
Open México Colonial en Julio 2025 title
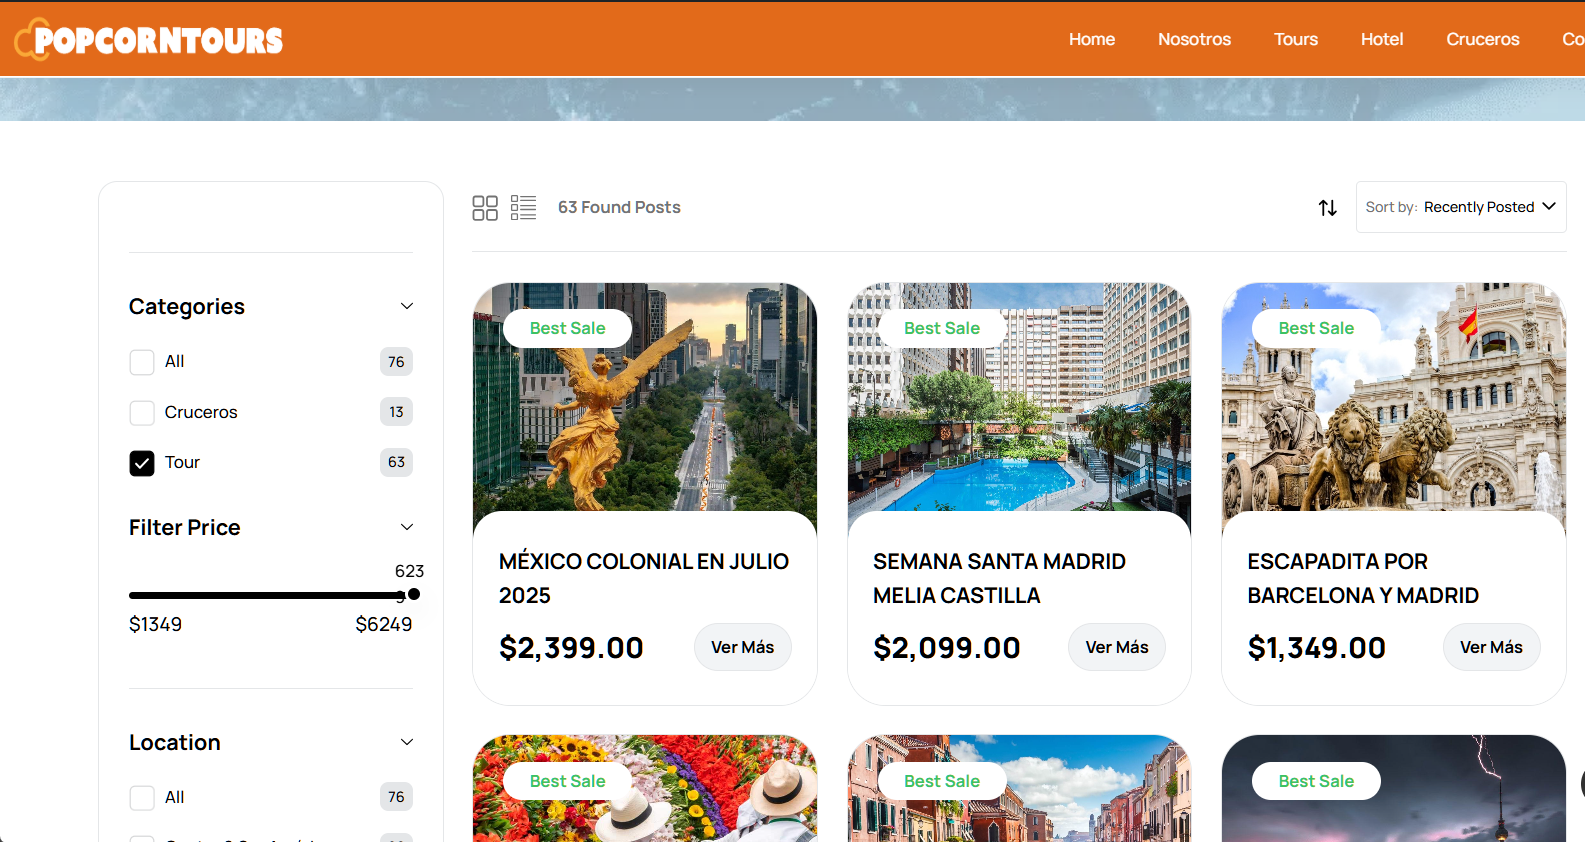coord(643,578)
